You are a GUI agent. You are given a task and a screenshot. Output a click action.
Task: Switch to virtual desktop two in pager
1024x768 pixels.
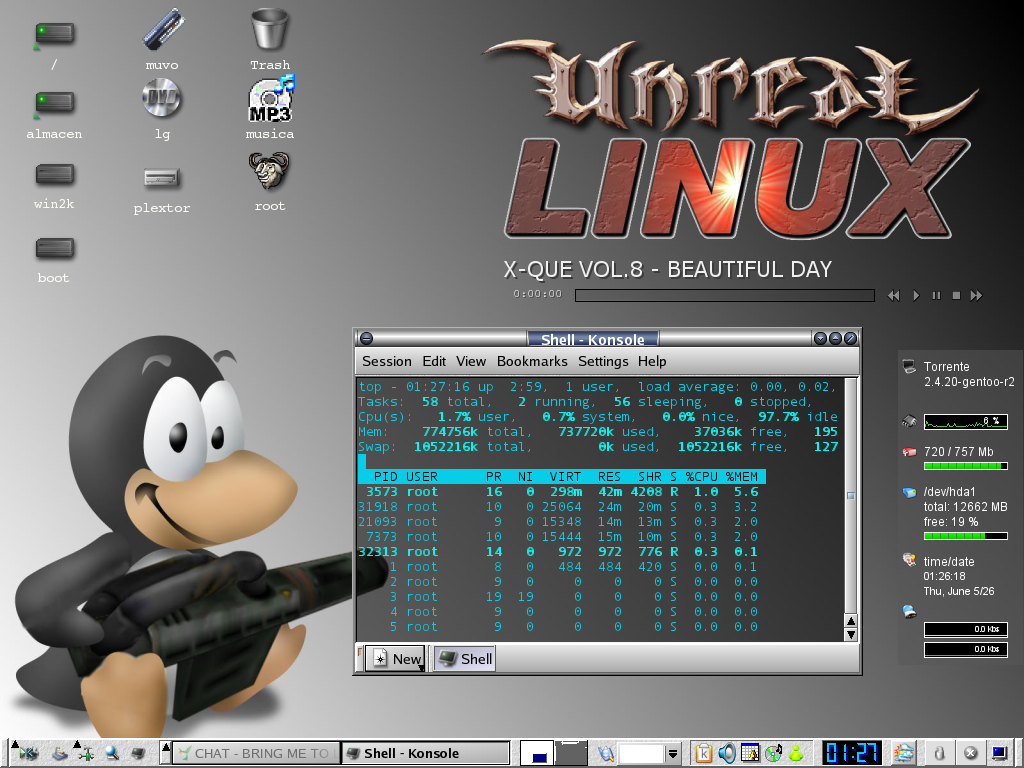571,753
